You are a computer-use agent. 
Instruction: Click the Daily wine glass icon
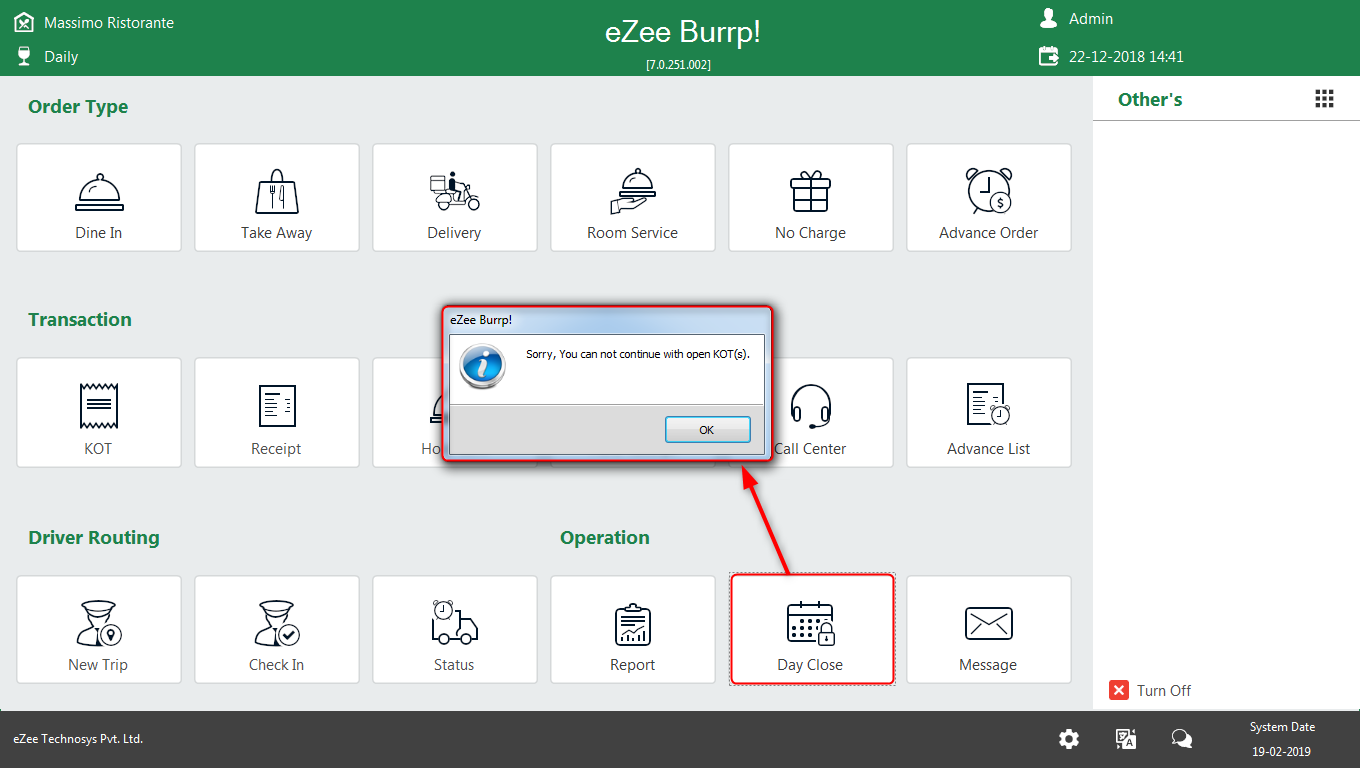24,56
